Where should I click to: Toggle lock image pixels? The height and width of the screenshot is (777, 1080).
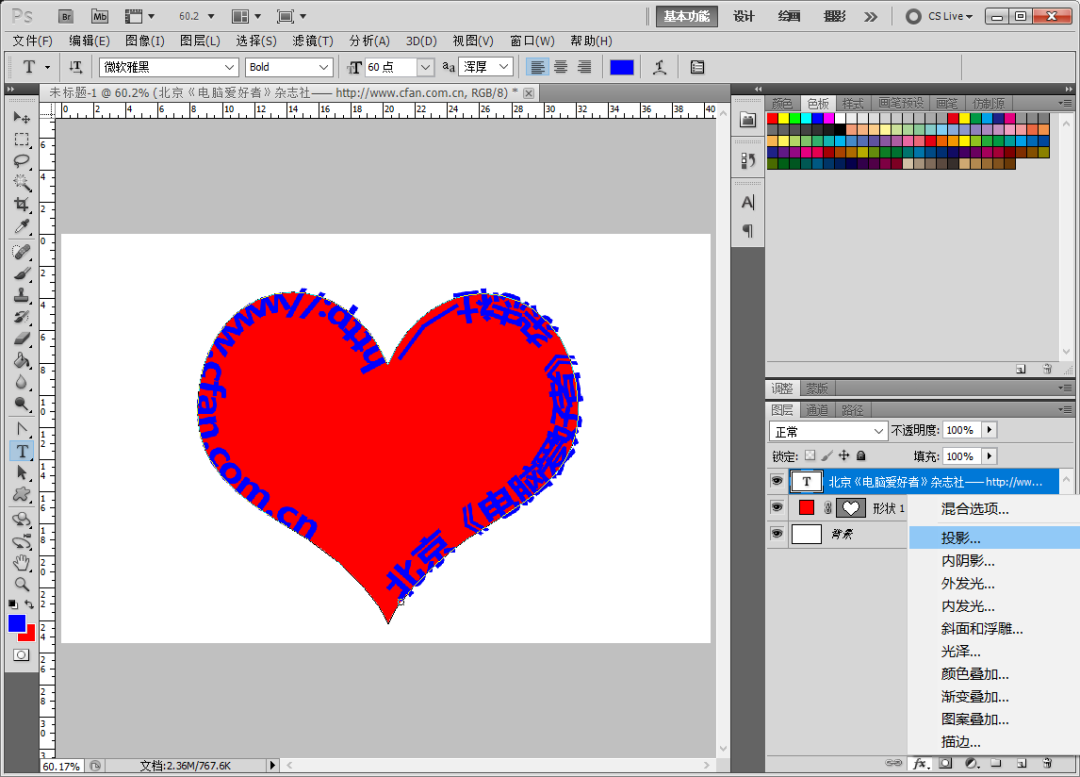click(x=827, y=455)
